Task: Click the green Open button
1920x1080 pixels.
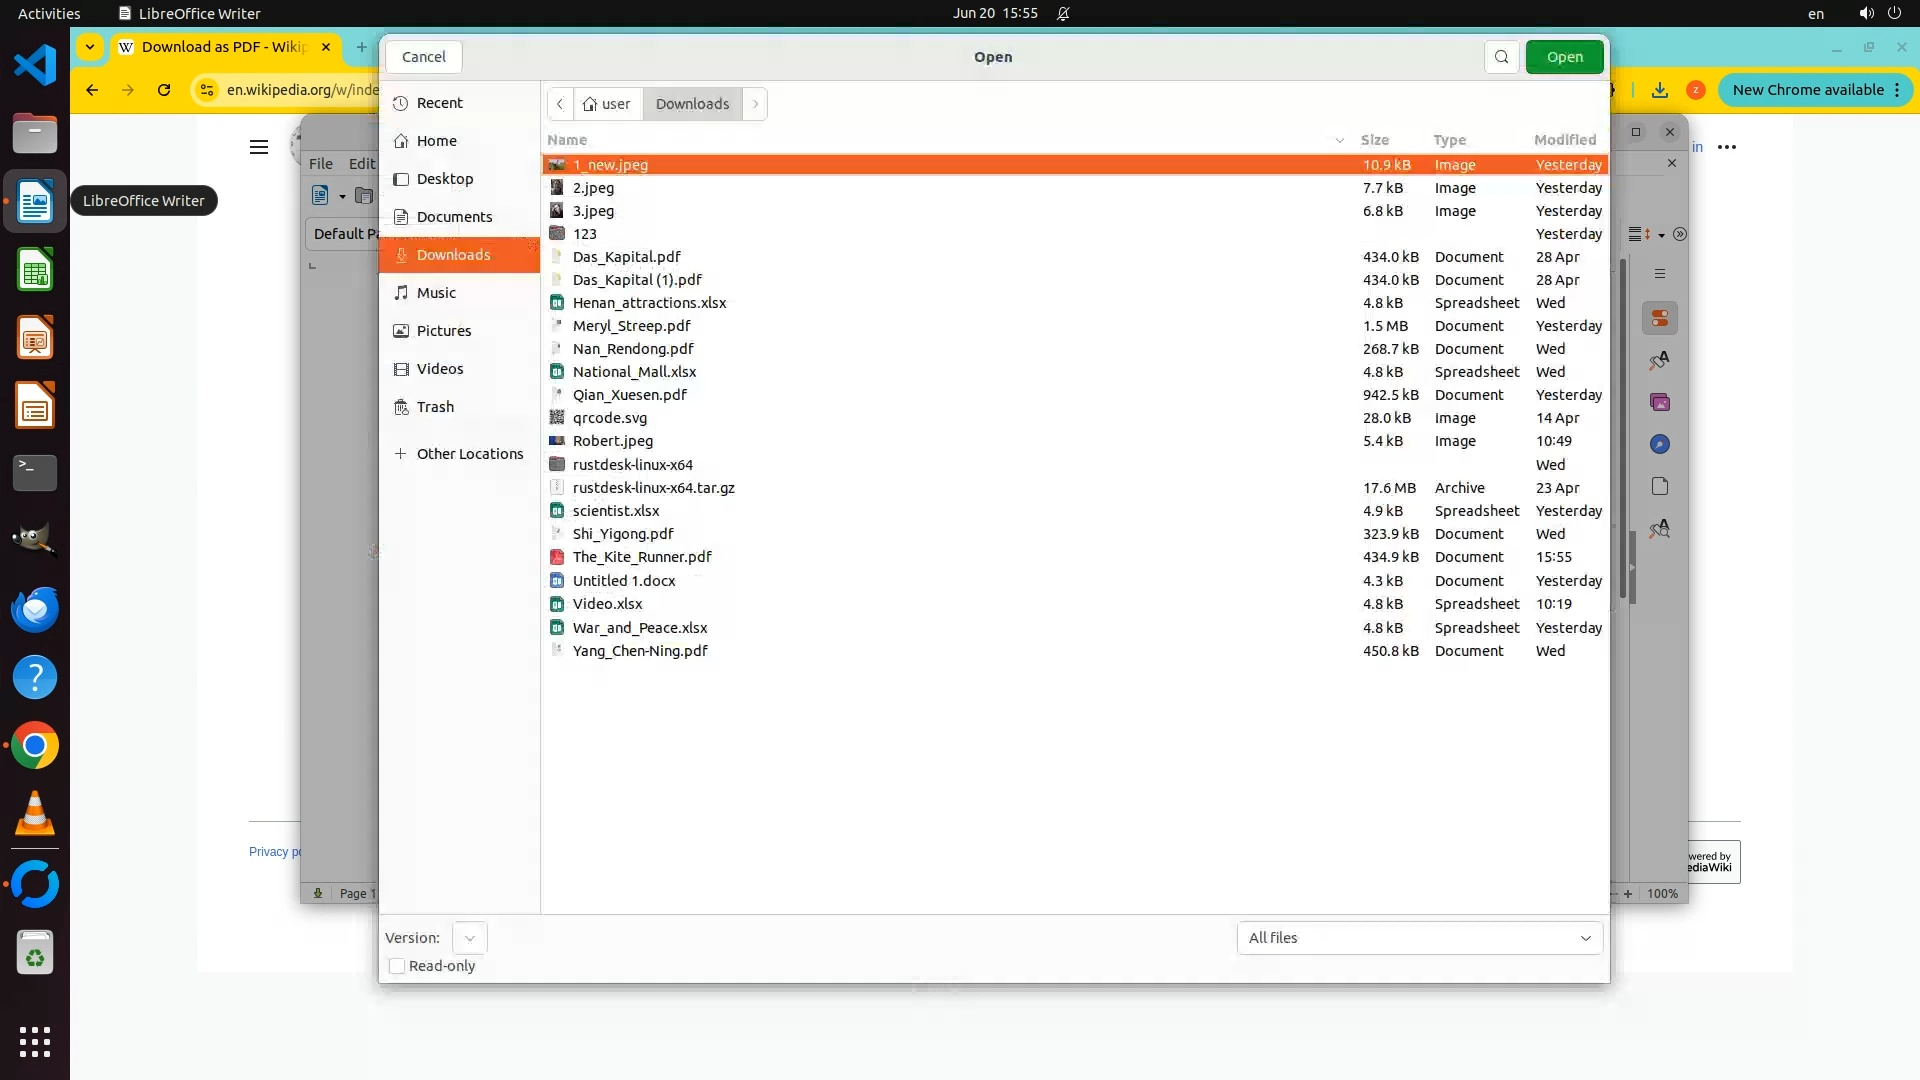Action: tap(1564, 57)
